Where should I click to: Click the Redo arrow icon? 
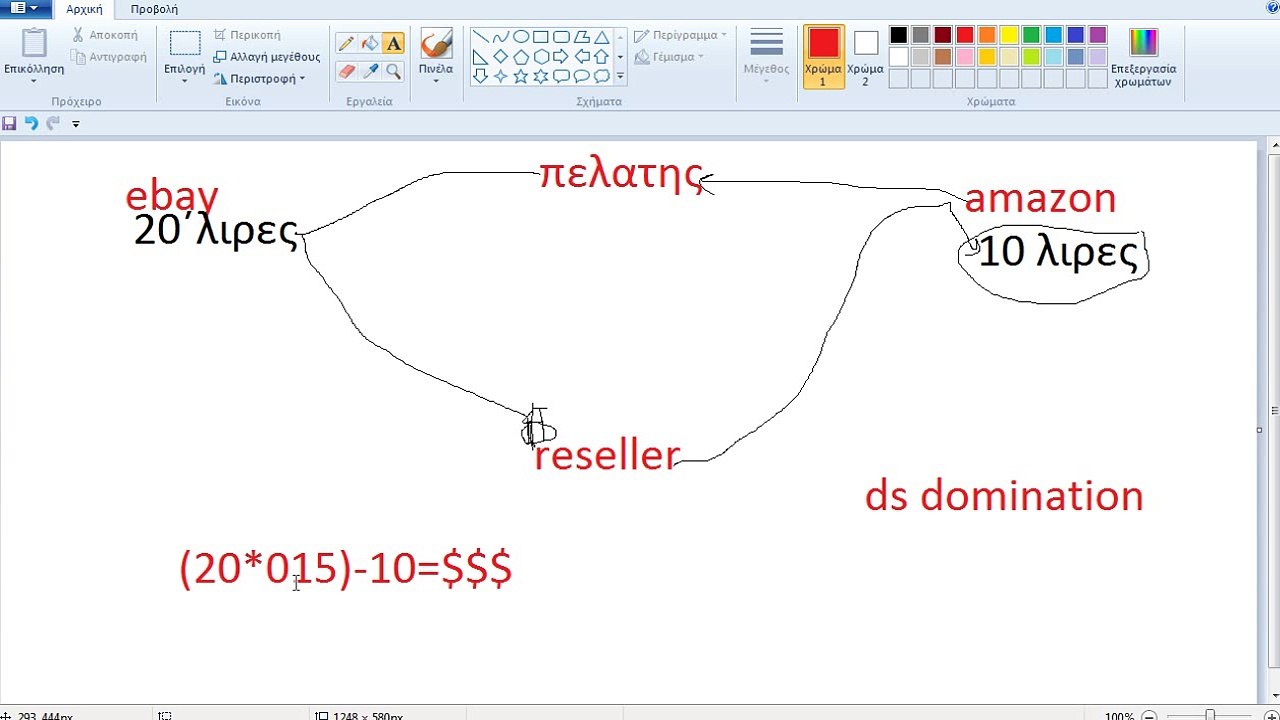tap(53, 123)
